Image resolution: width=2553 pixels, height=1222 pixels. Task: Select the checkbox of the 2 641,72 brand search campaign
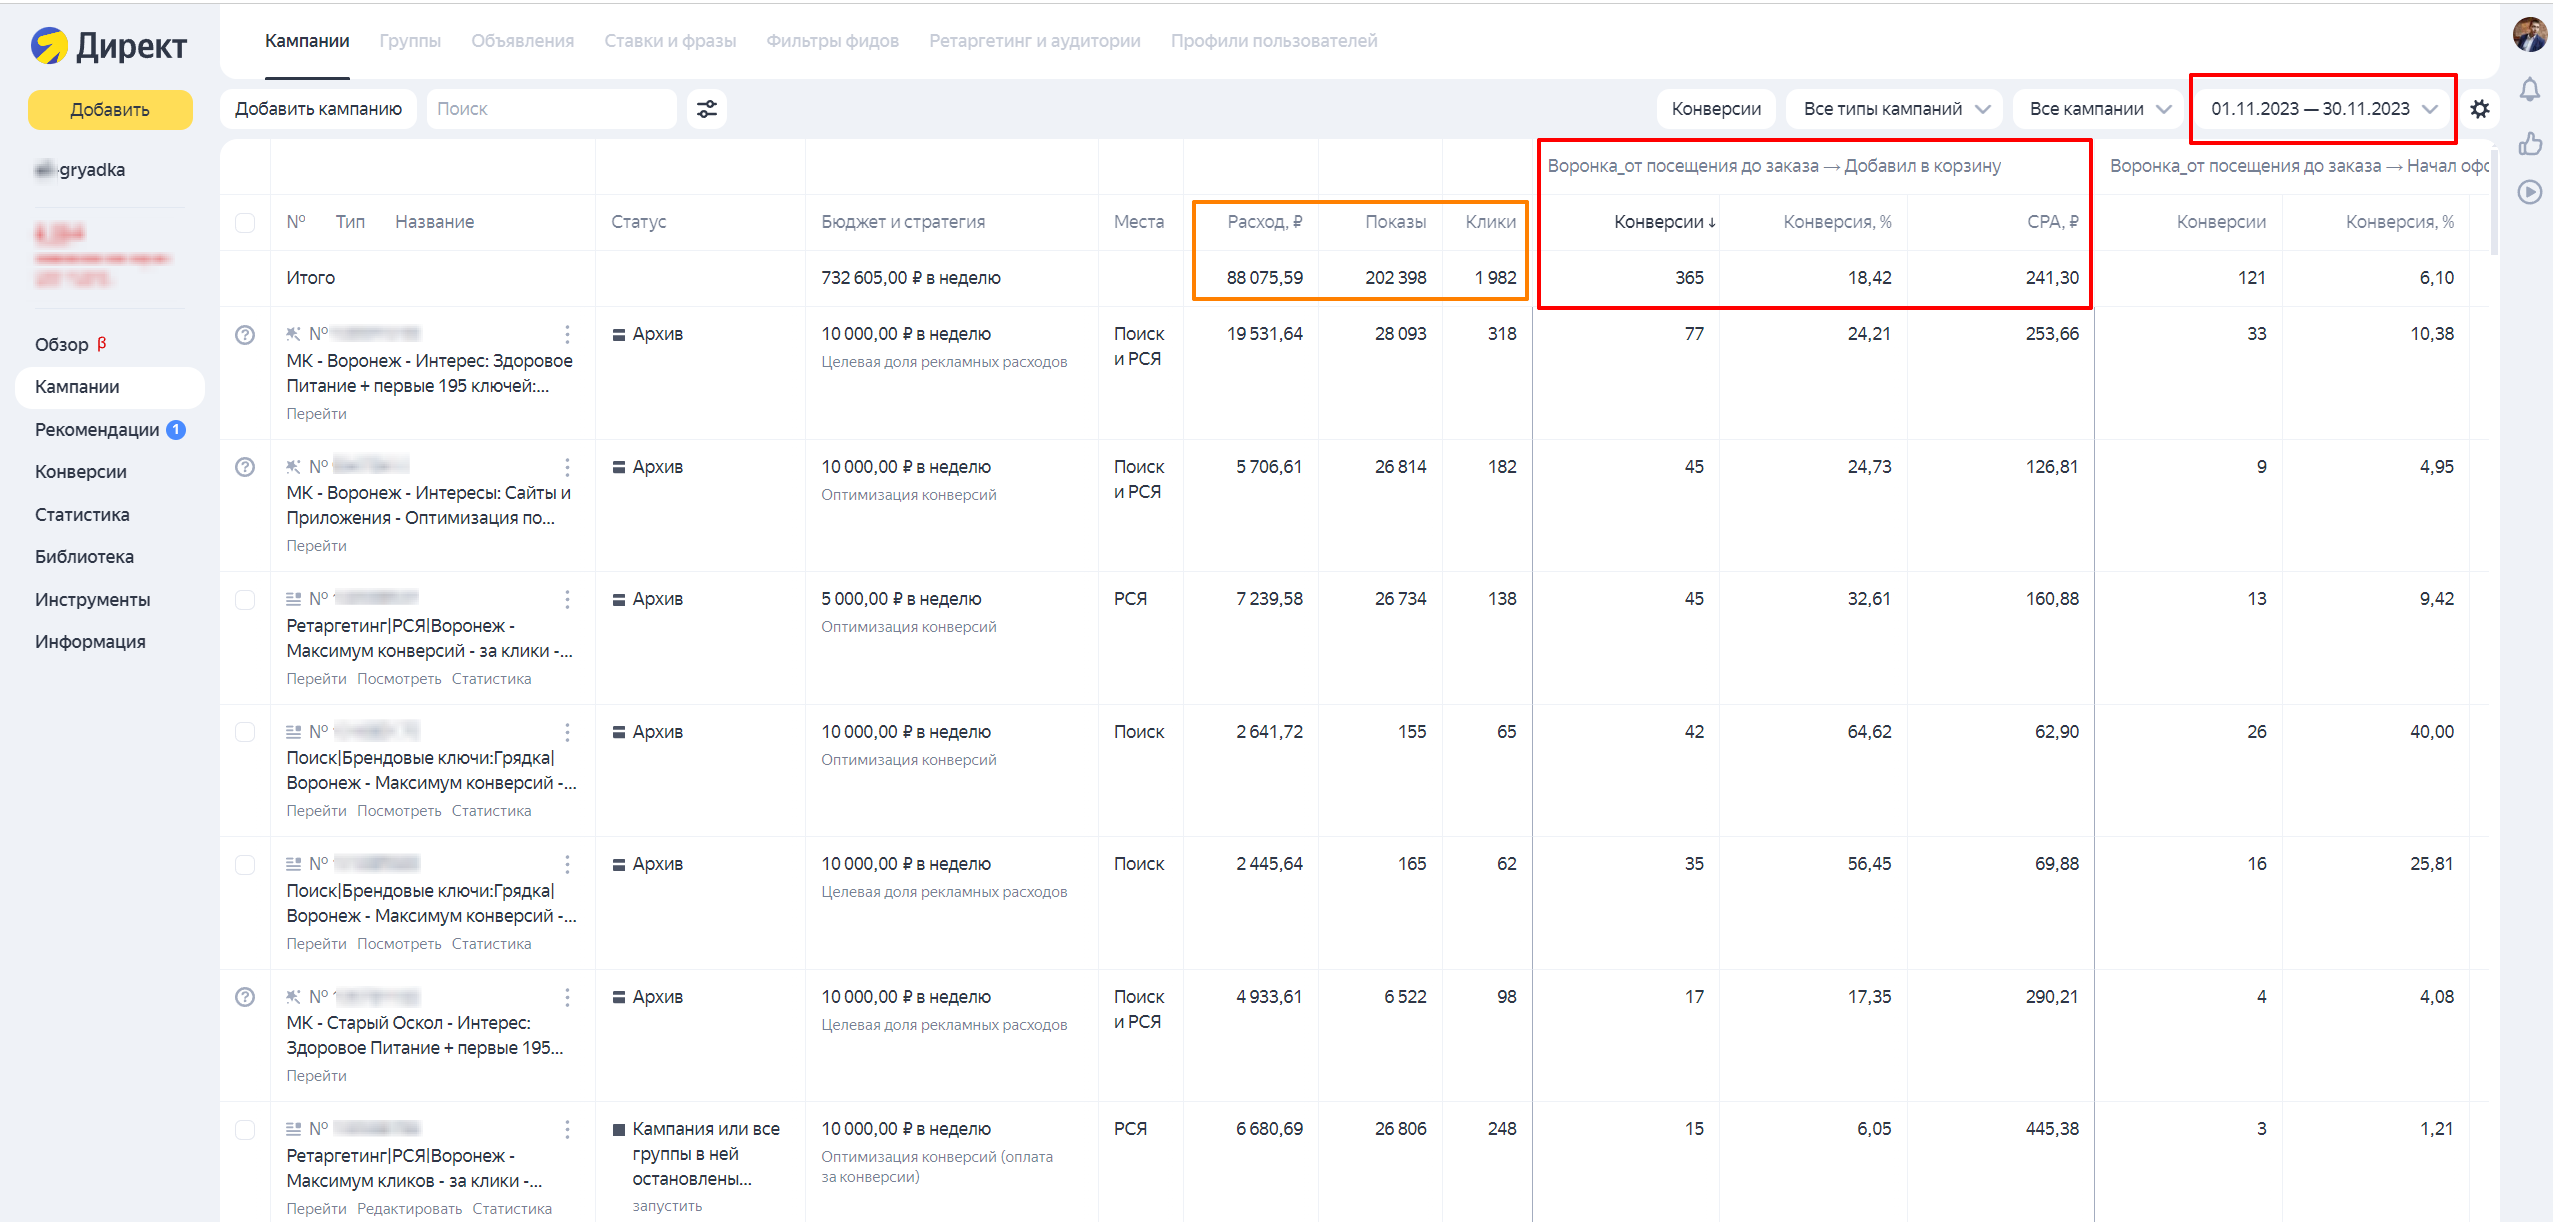[x=245, y=732]
